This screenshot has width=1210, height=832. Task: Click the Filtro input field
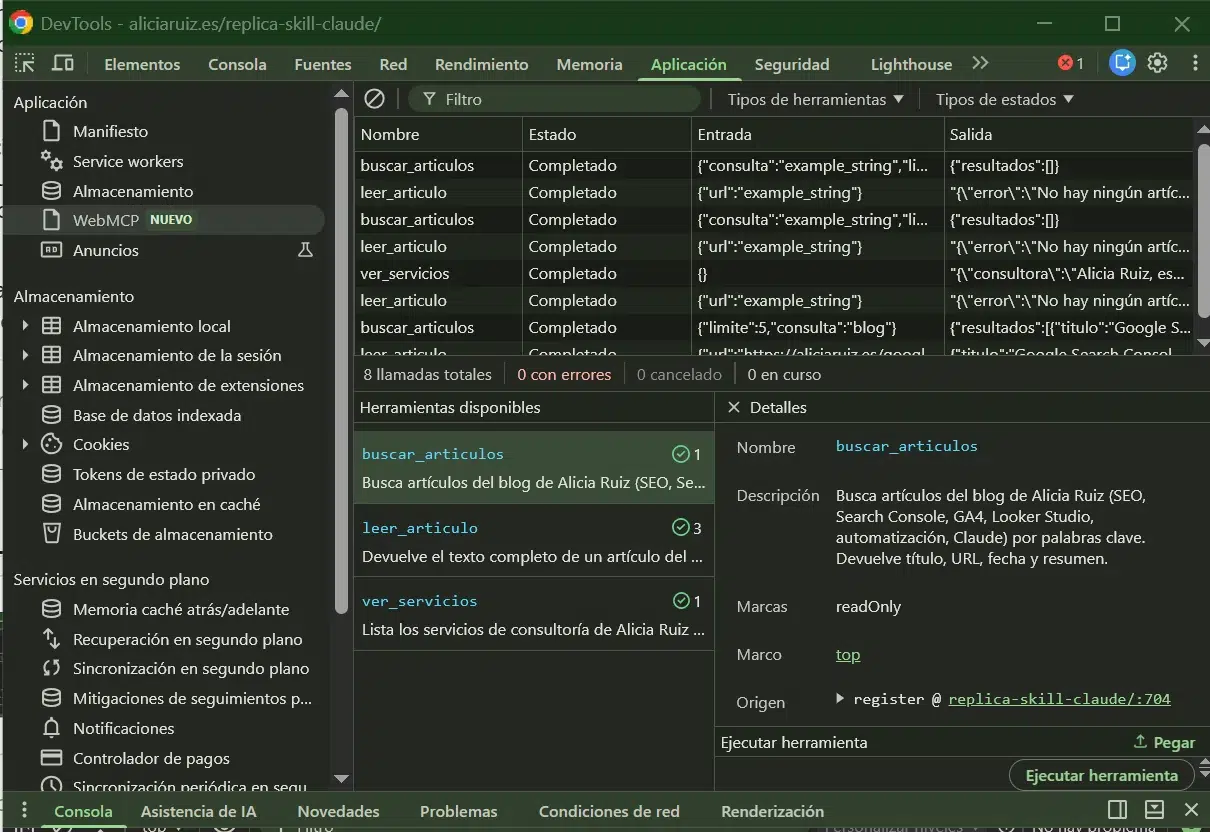point(555,99)
